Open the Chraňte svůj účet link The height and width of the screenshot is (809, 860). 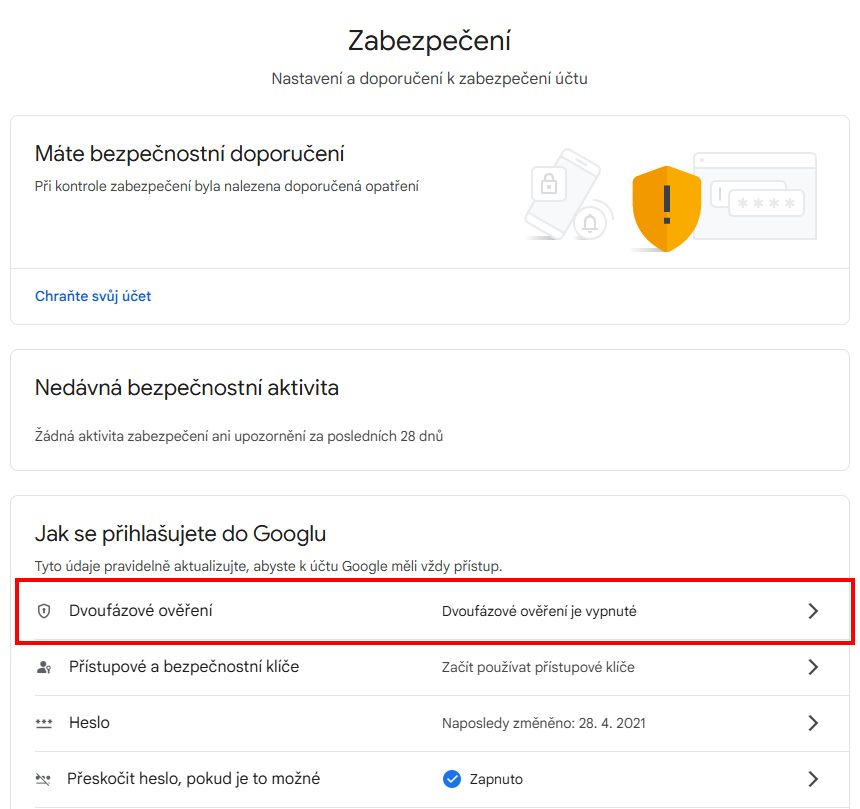pos(93,296)
